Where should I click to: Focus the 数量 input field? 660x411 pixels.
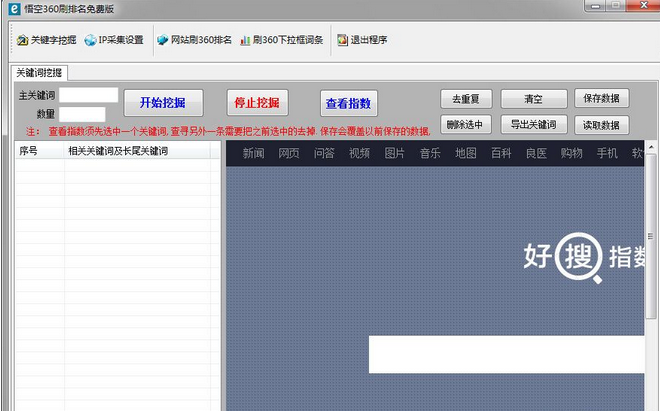(81, 114)
